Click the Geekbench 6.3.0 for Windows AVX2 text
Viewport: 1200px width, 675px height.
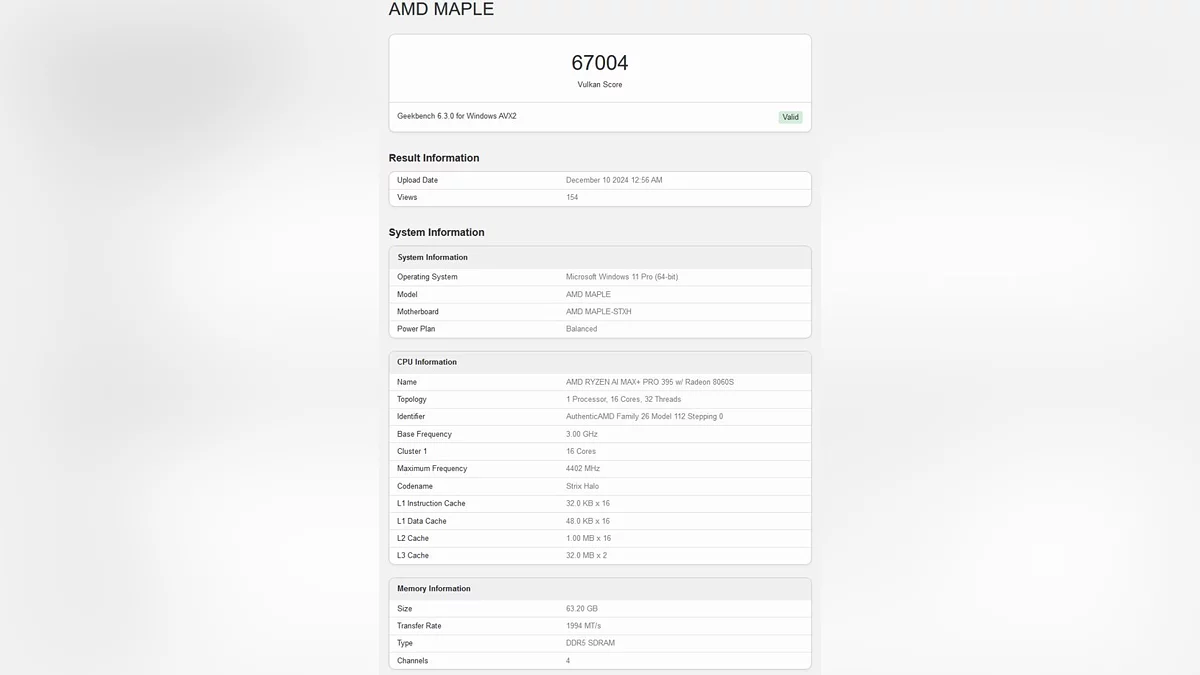(457, 116)
